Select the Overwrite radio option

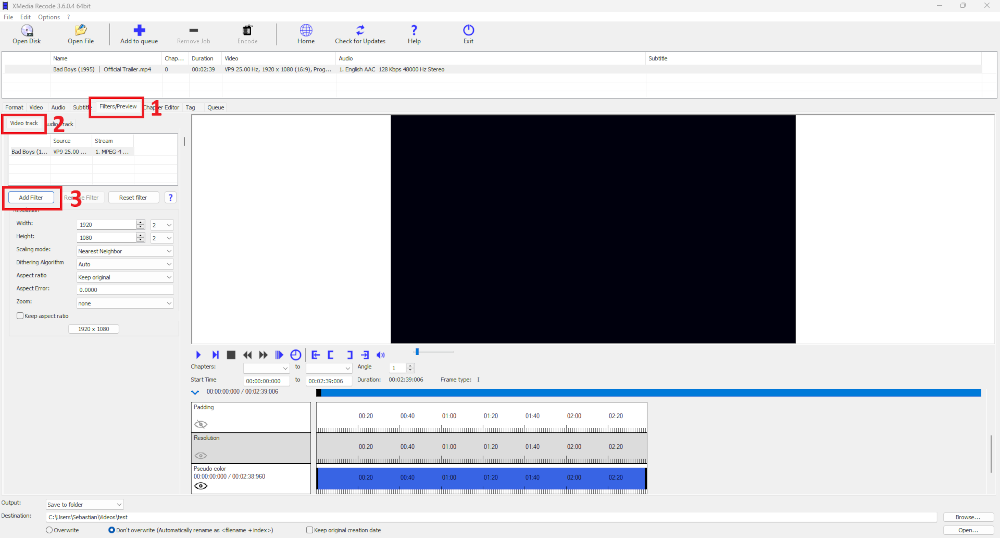pyautogui.click(x=50, y=530)
